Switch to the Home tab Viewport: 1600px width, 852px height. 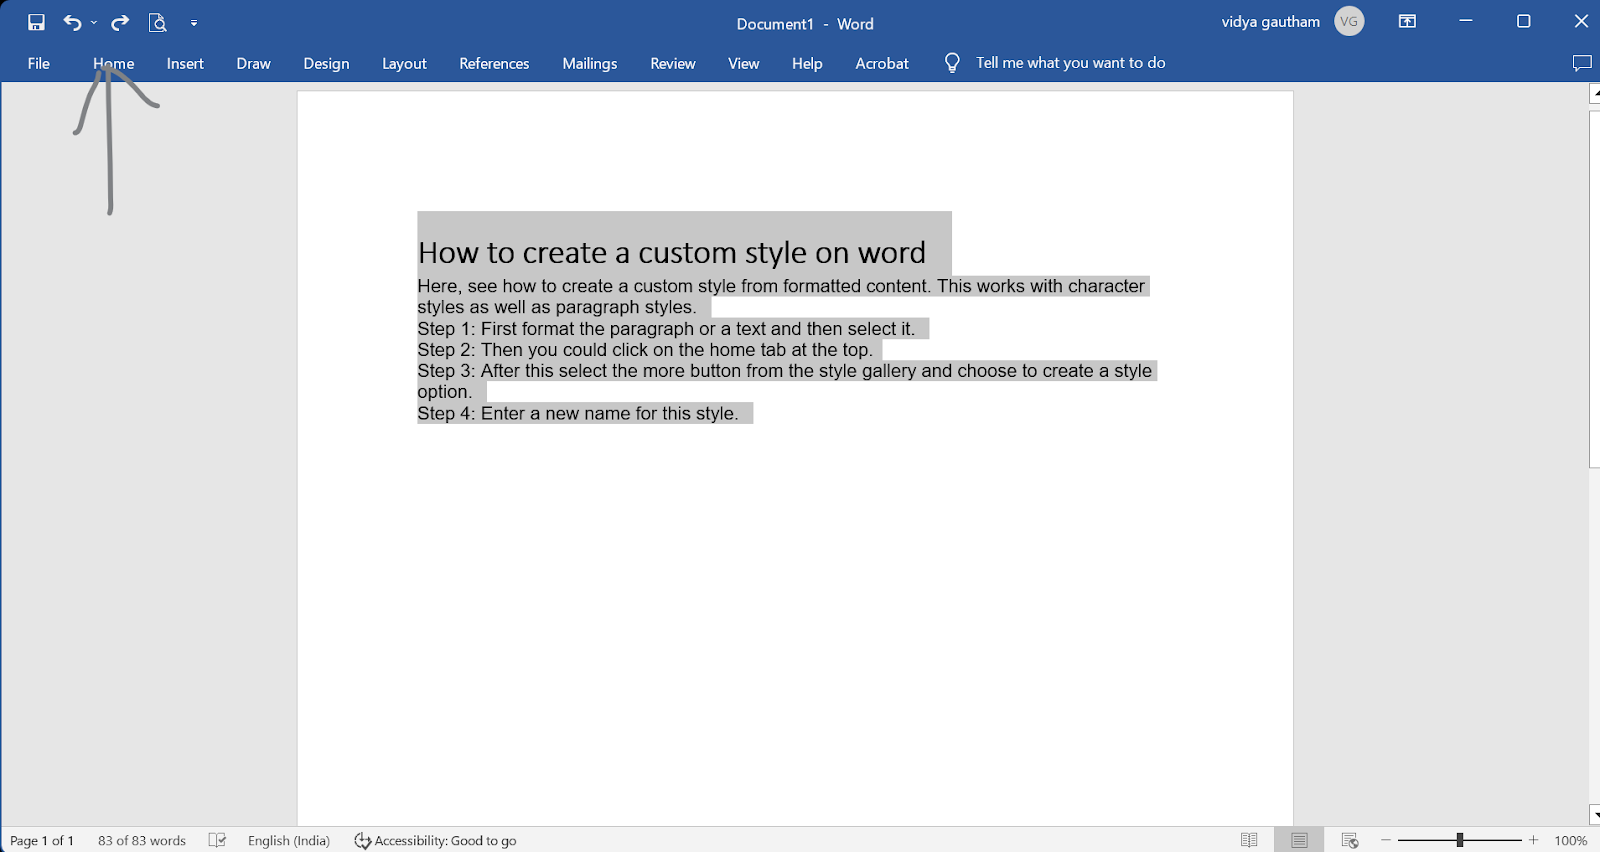point(114,63)
